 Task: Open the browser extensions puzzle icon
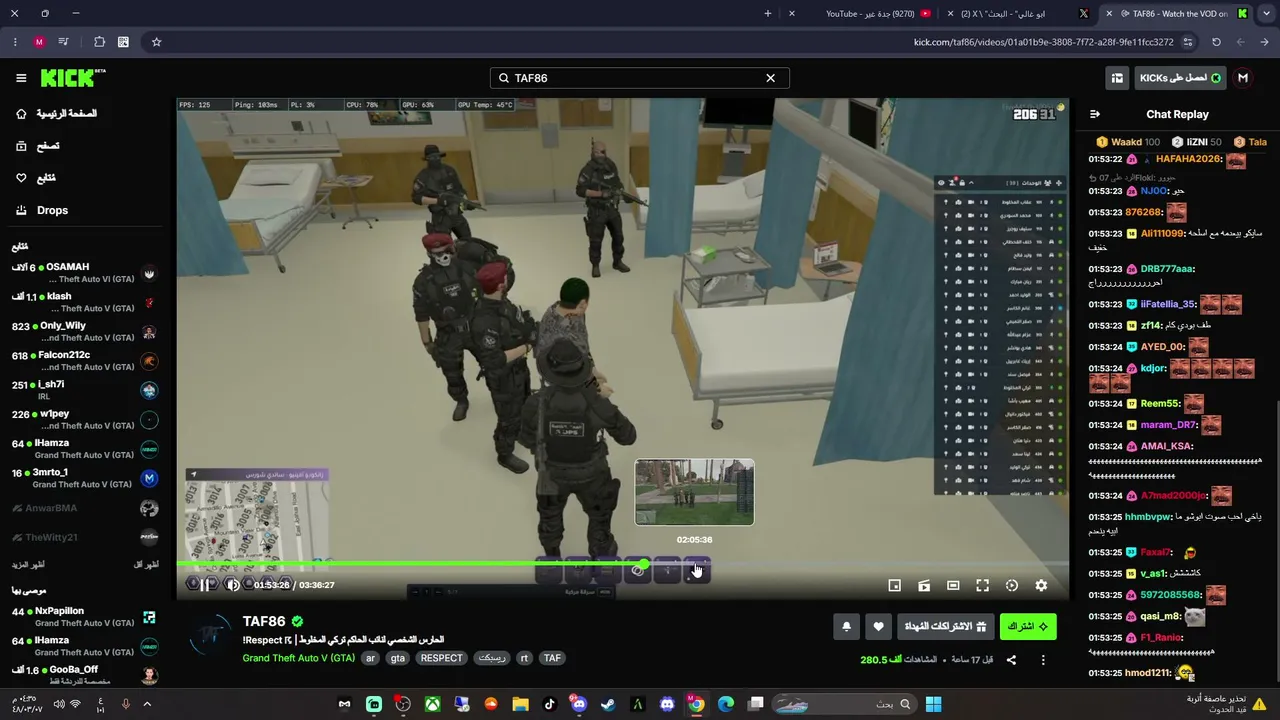click(99, 42)
